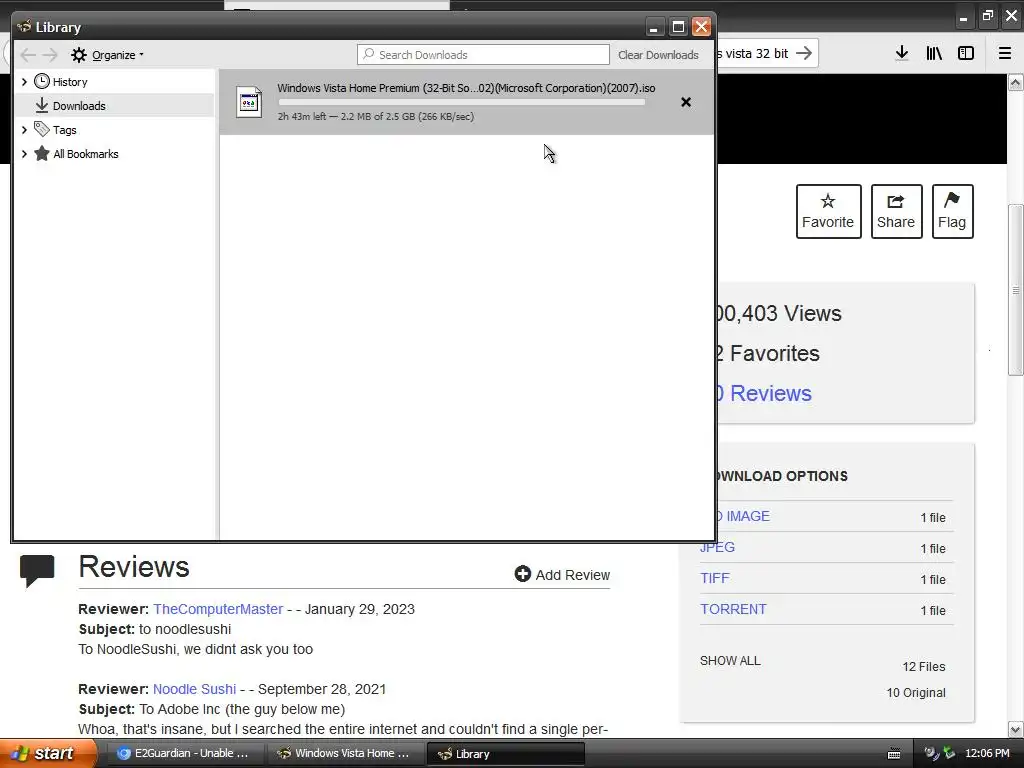Screen dimensions: 1024x768
Task: Open browser downloads toolbar arrow
Action: pos(902,54)
